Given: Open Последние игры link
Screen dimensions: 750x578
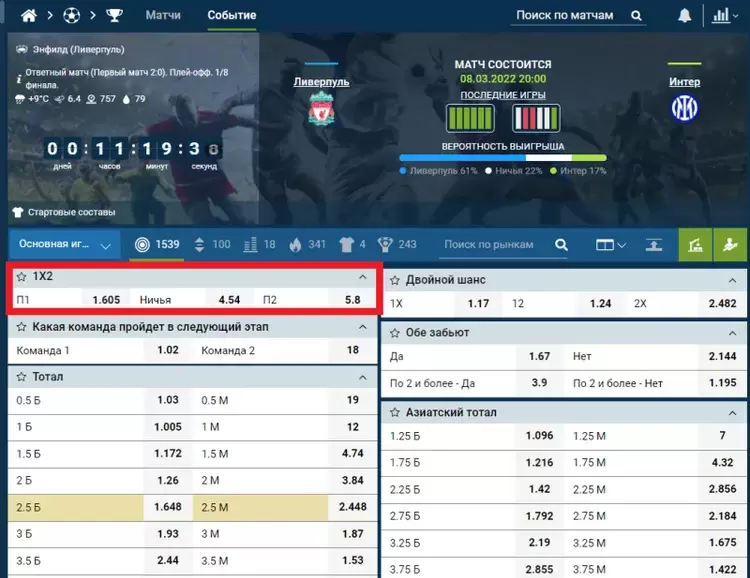Looking at the screenshot, I should pyautogui.click(x=503, y=95).
